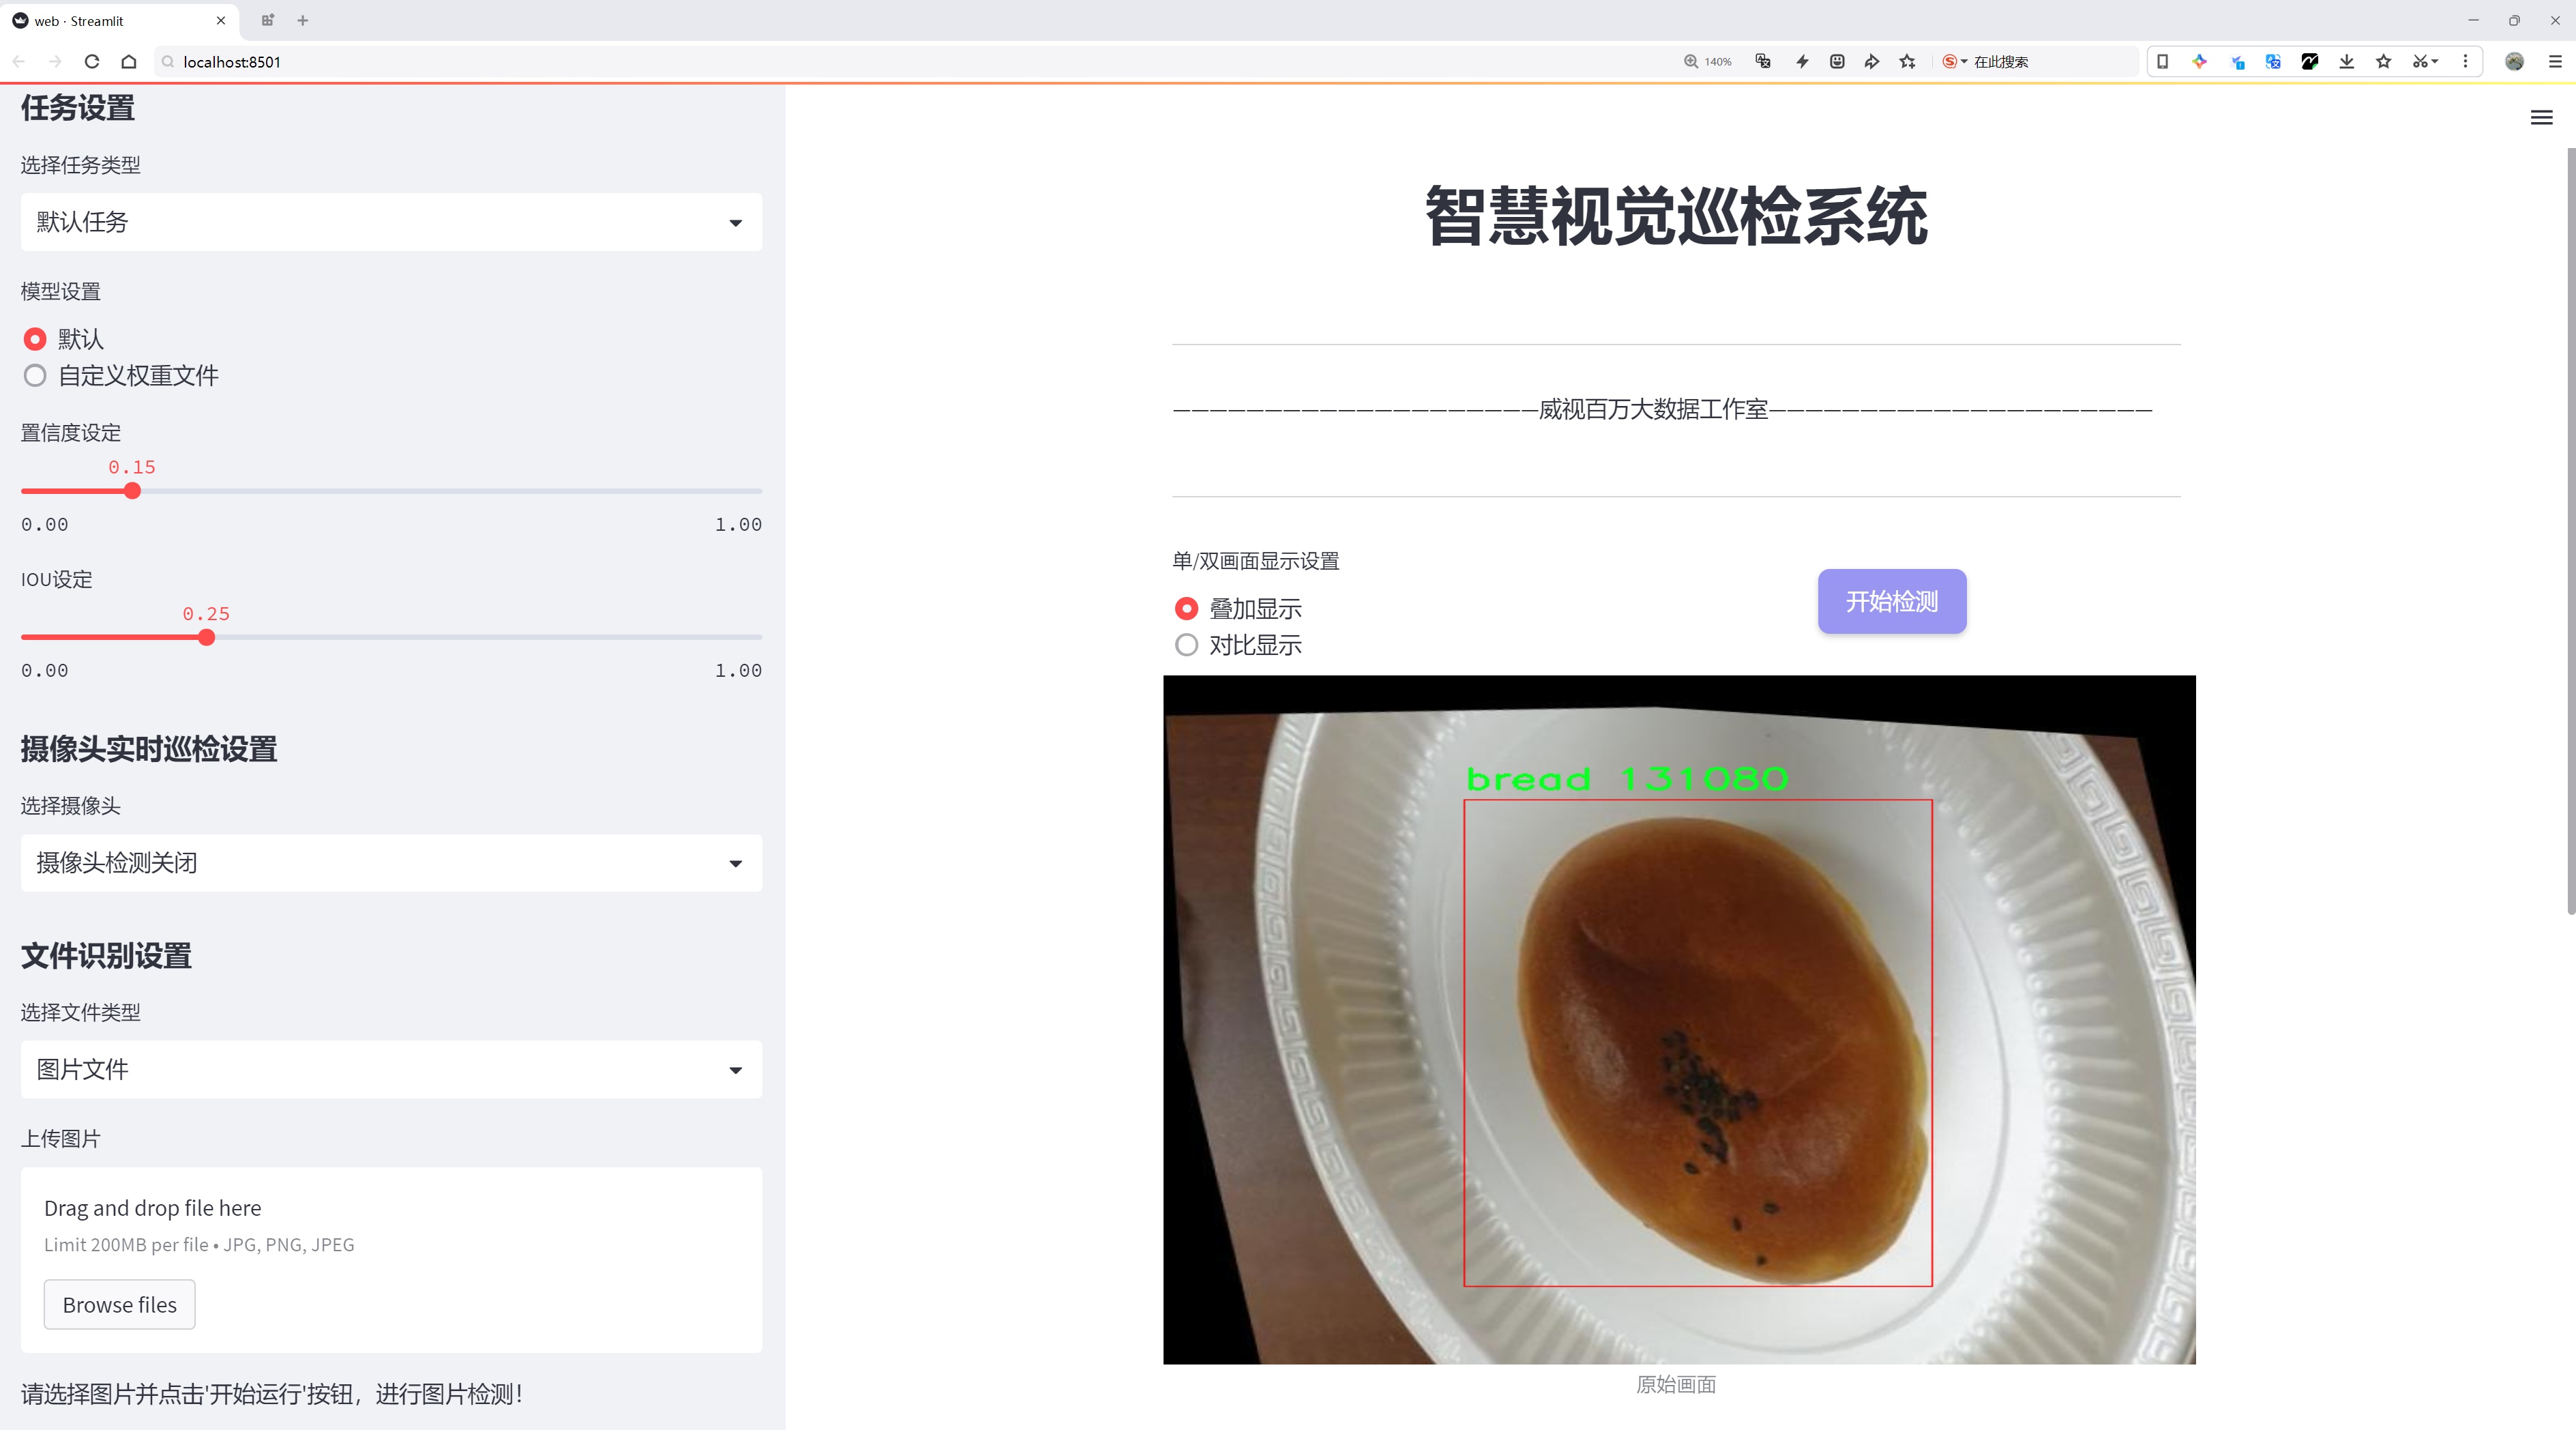Select 对比显示 display mode
Screen dimensions: 2576x1430
tap(1186, 645)
